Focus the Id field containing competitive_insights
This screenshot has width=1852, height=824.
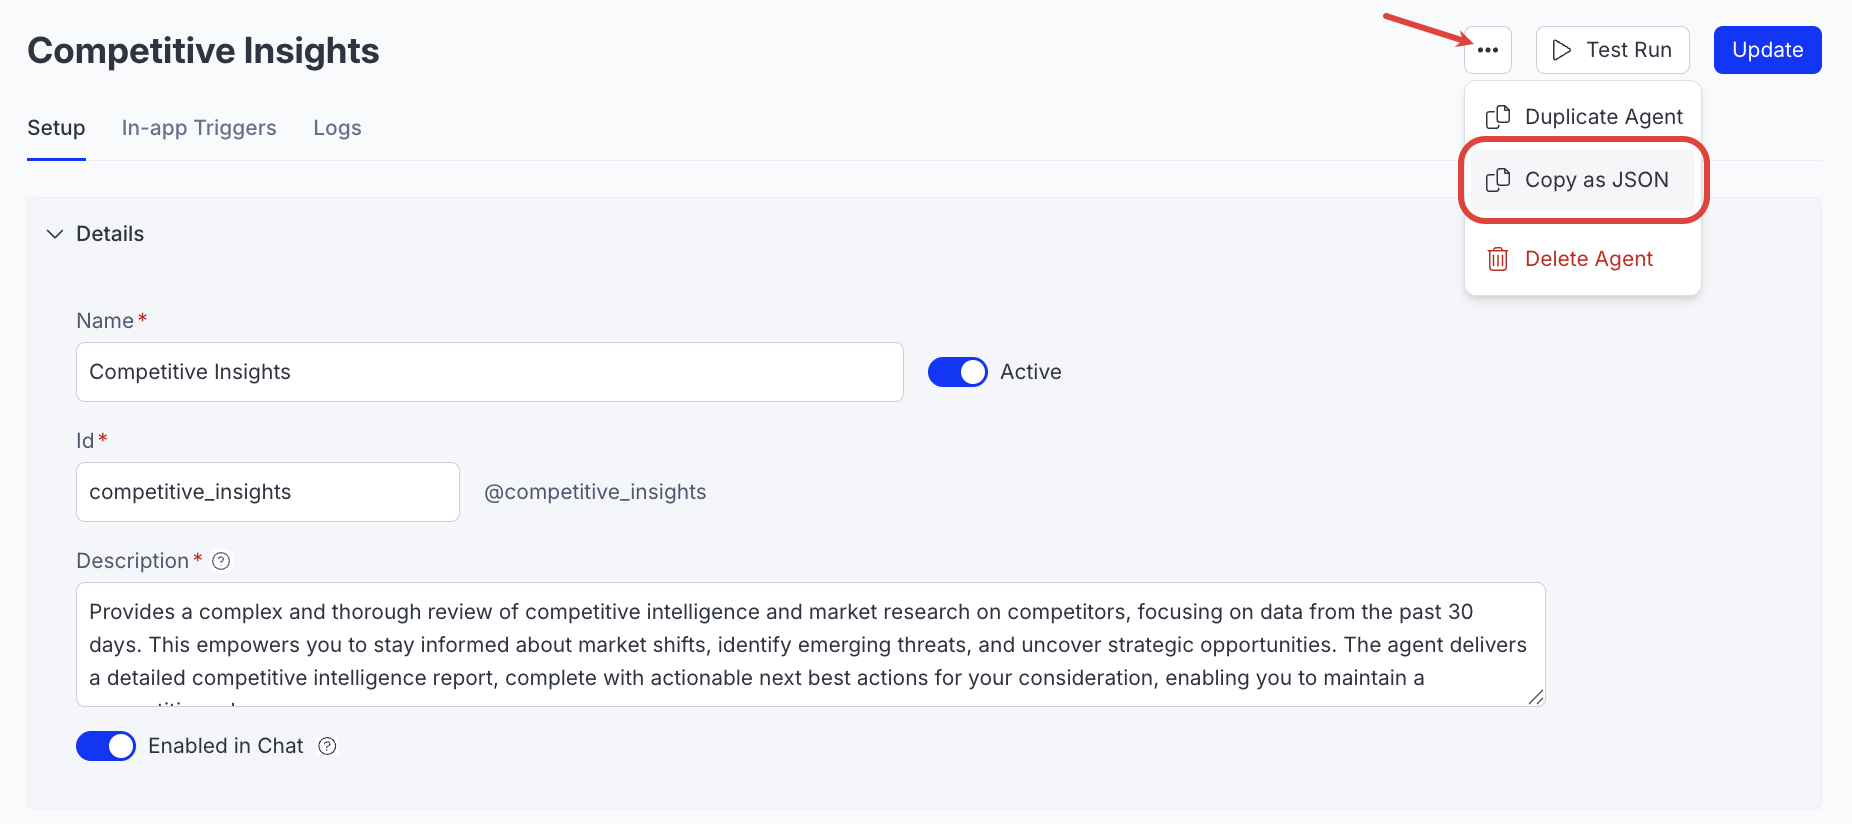(x=267, y=492)
